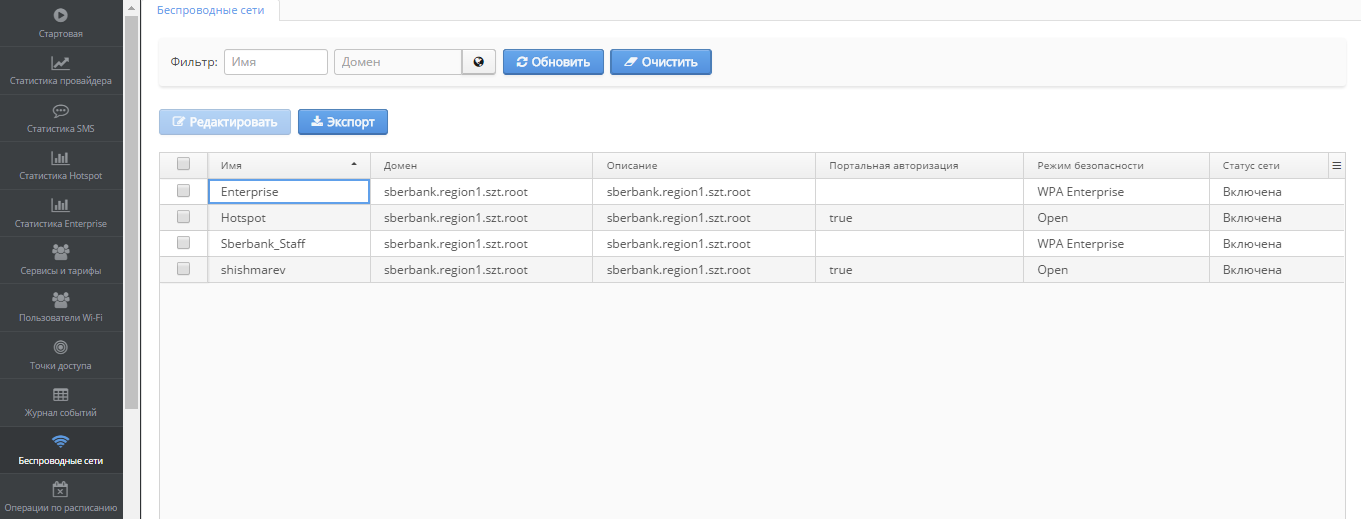The width and height of the screenshot is (1361, 519).
Task: Sort by Имя column header
Action: pyautogui.click(x=288, y=165)
